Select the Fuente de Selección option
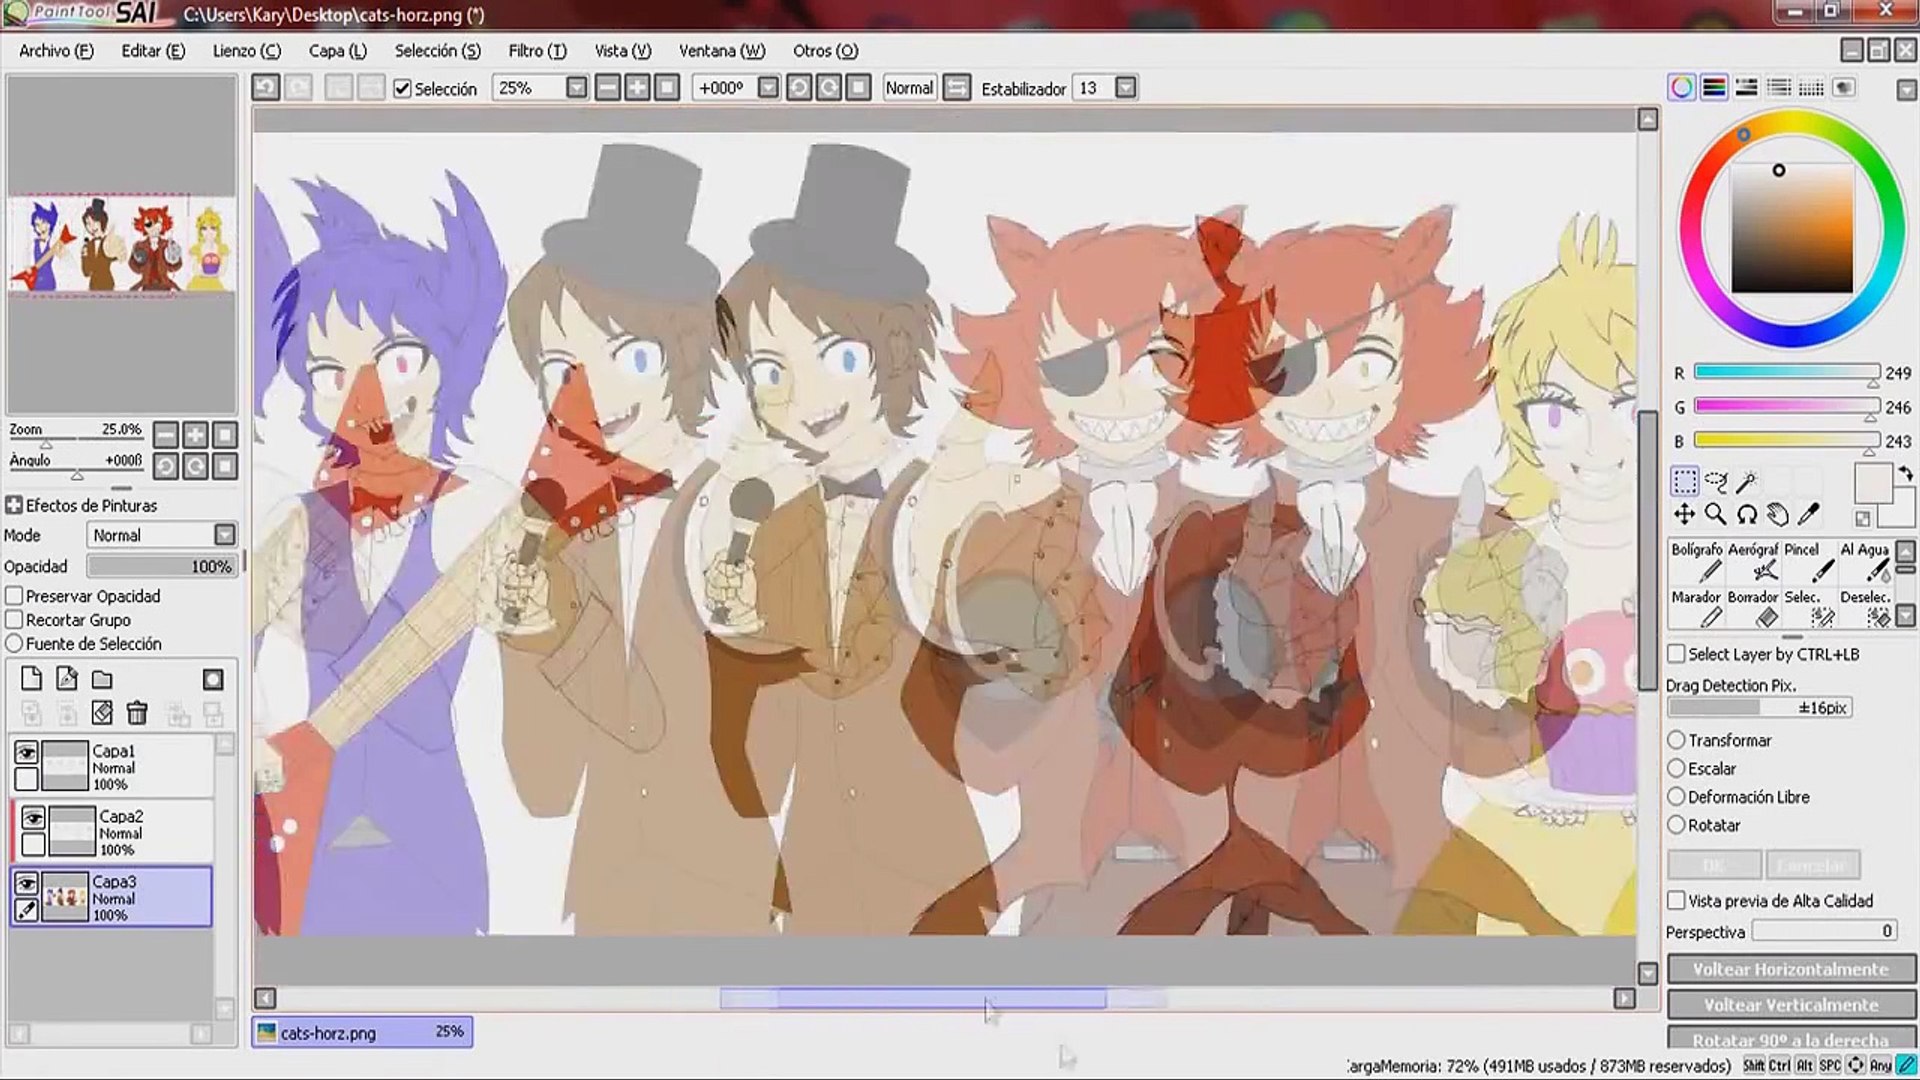The height and width of the screenshot is (1080, 1920). click(14, 644)
